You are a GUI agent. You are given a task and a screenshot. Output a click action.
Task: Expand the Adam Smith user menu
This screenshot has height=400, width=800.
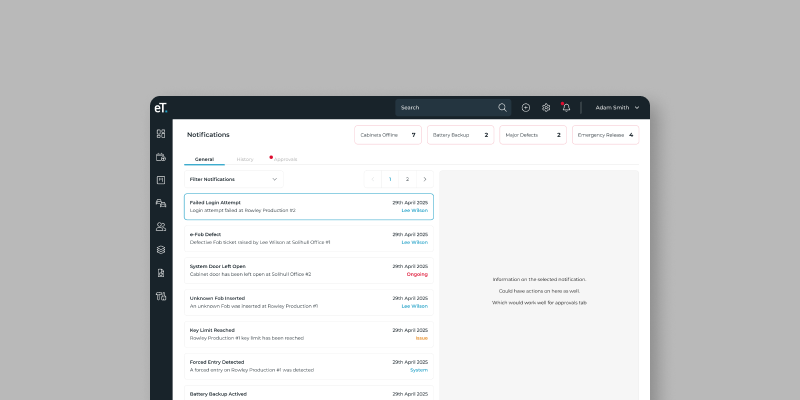[x=617, y=108]
